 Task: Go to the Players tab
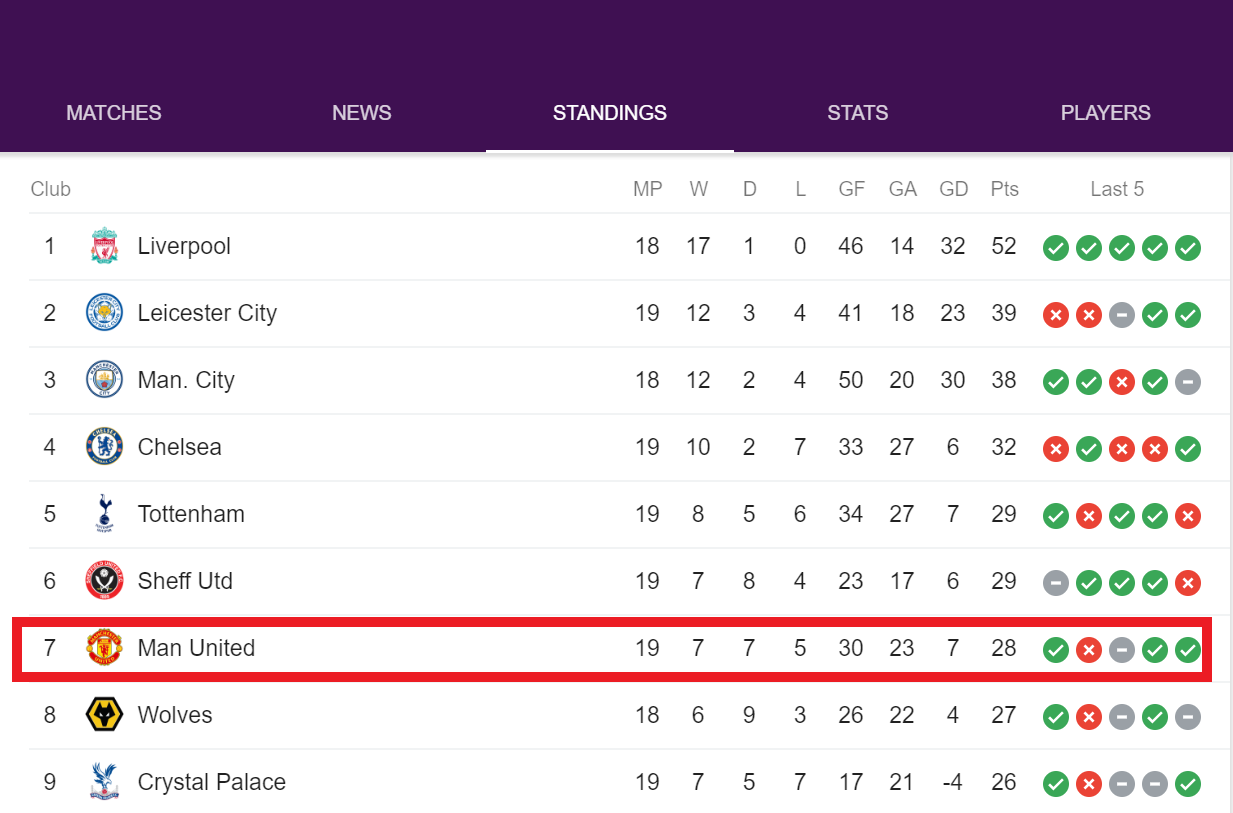[x=1106, y=113]
